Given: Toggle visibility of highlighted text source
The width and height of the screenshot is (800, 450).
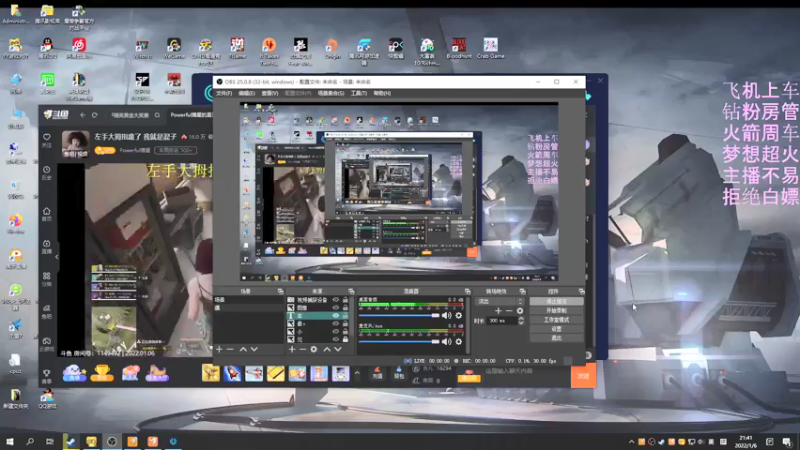Looking at the screenshot, I should 336,316.
